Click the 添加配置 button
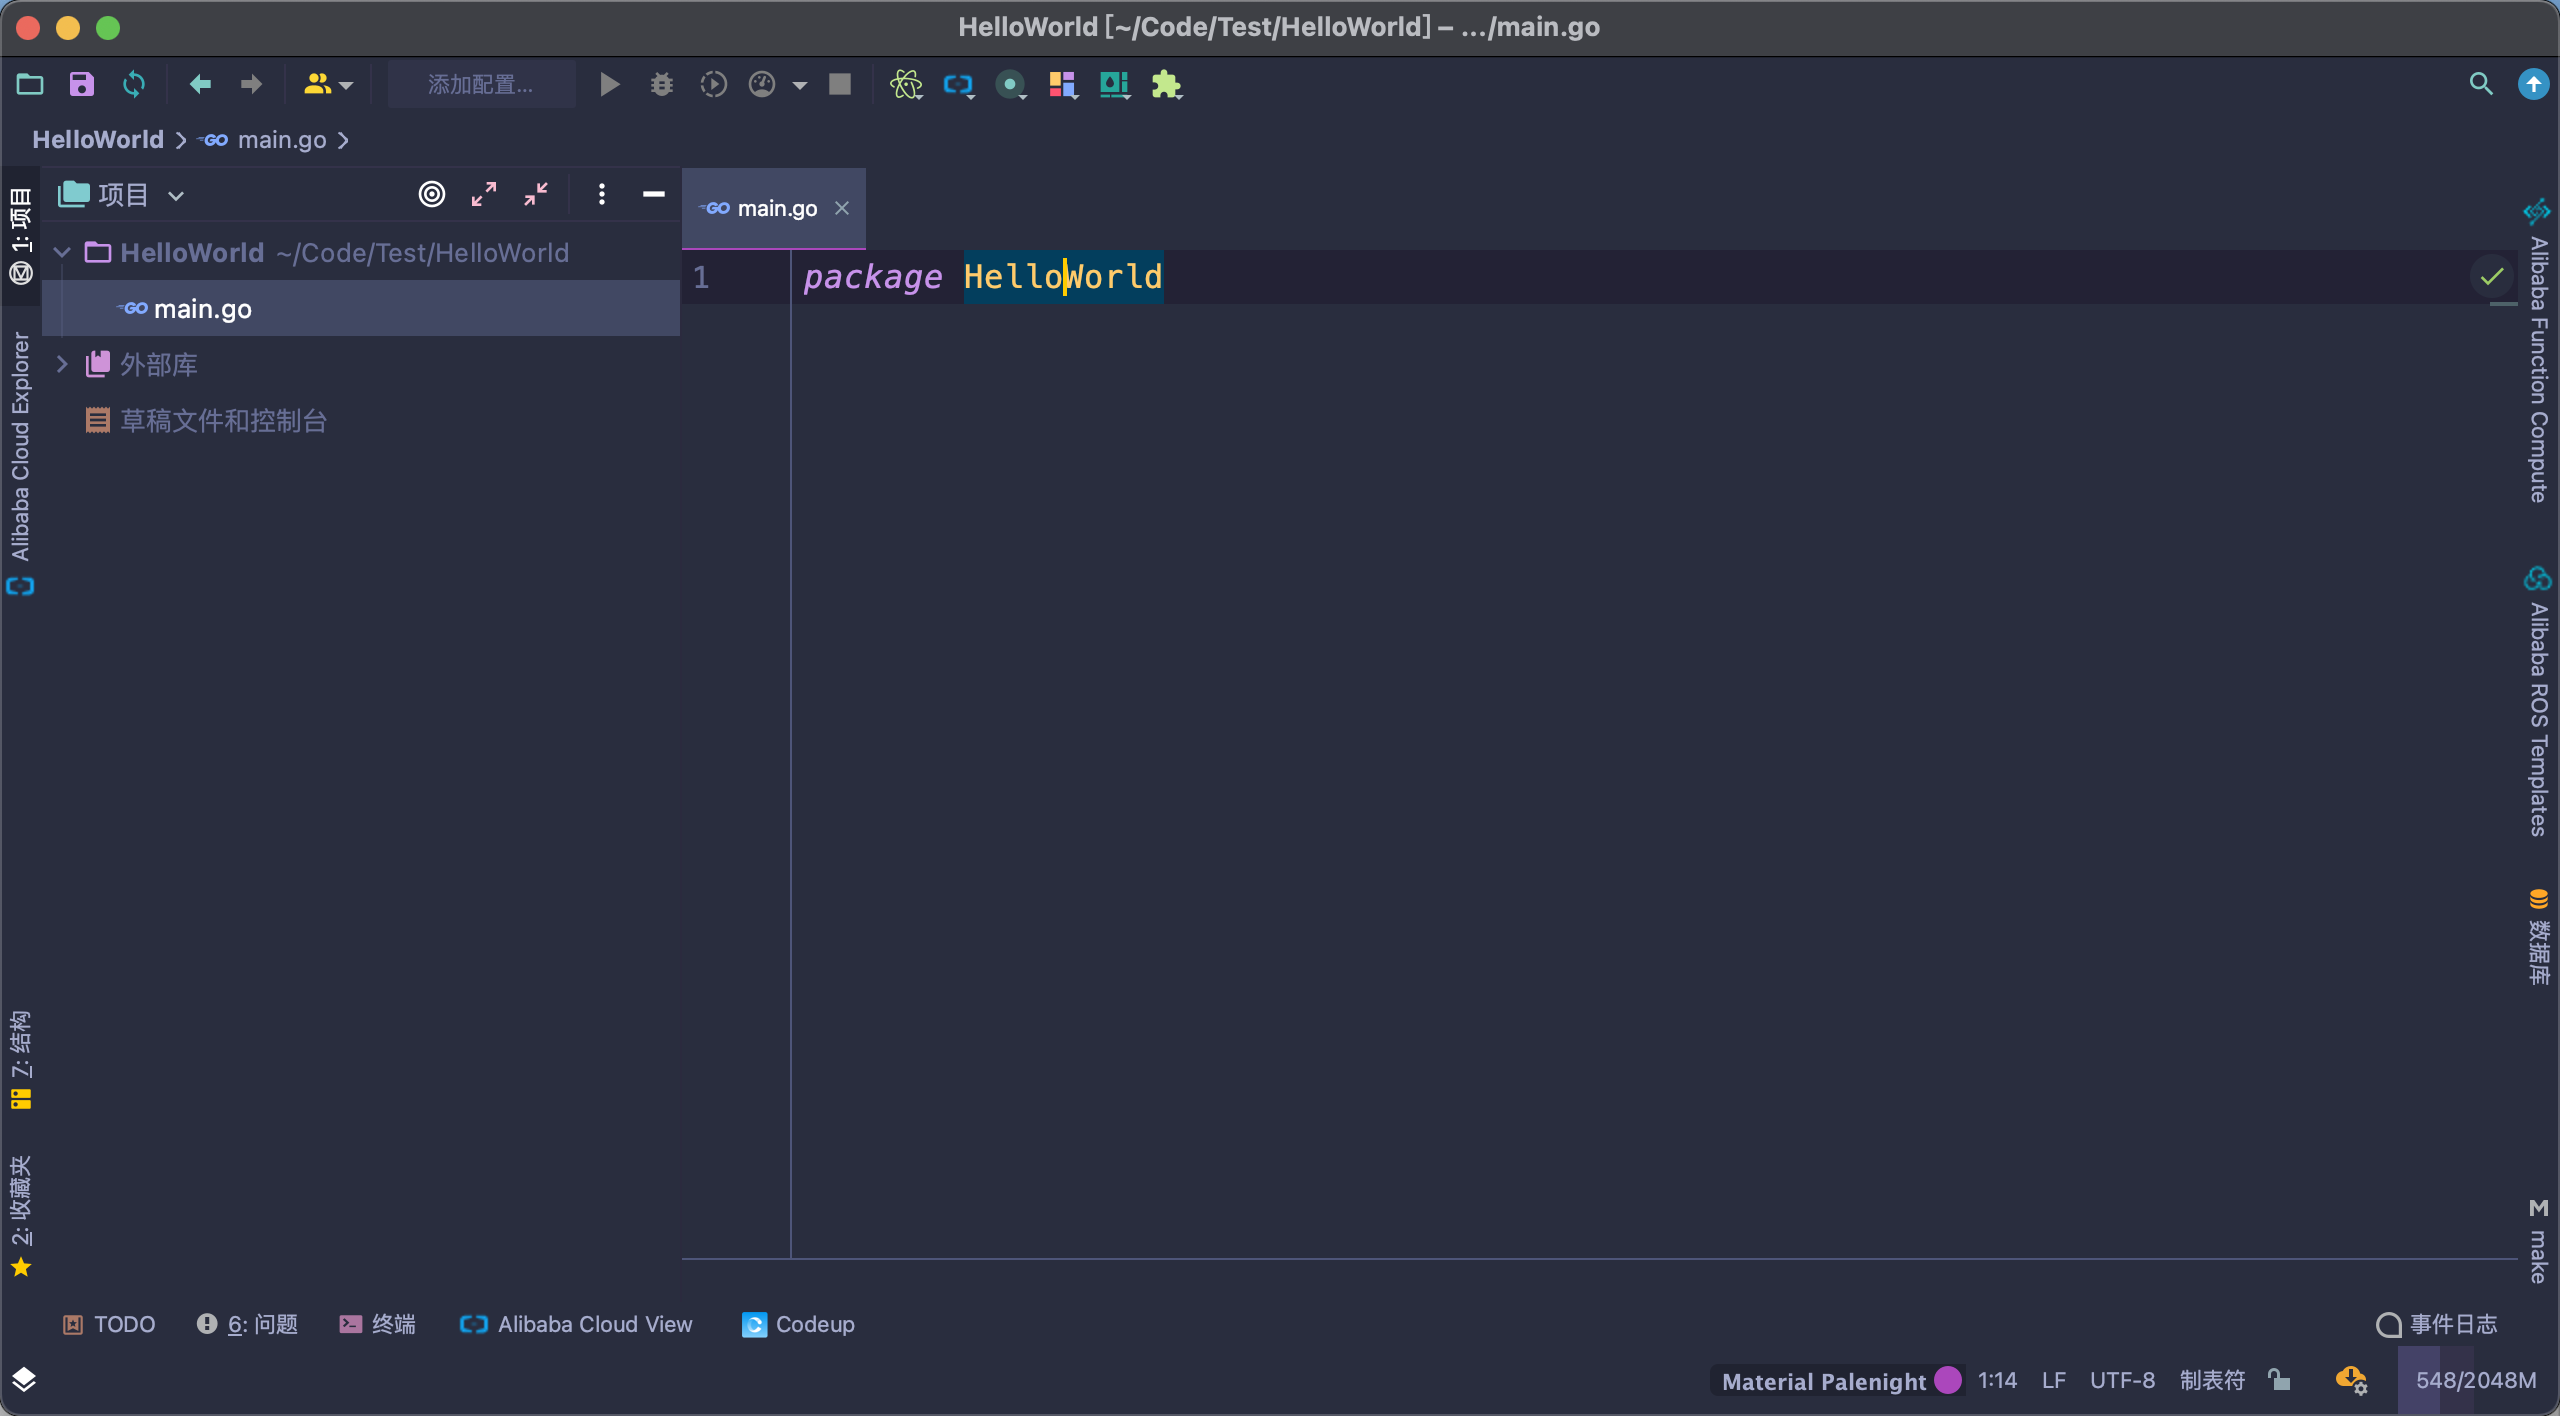2560x1416 pixels. 481,84
